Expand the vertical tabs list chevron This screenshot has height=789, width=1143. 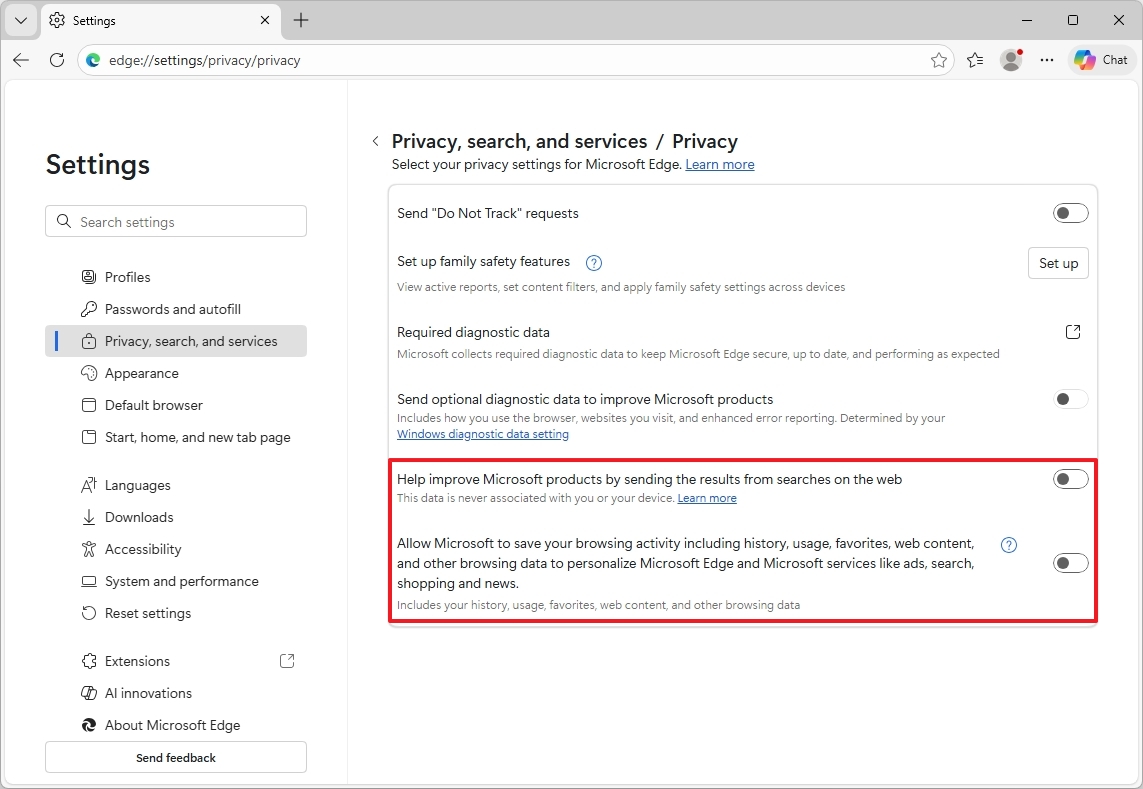[x=20, y=20]
